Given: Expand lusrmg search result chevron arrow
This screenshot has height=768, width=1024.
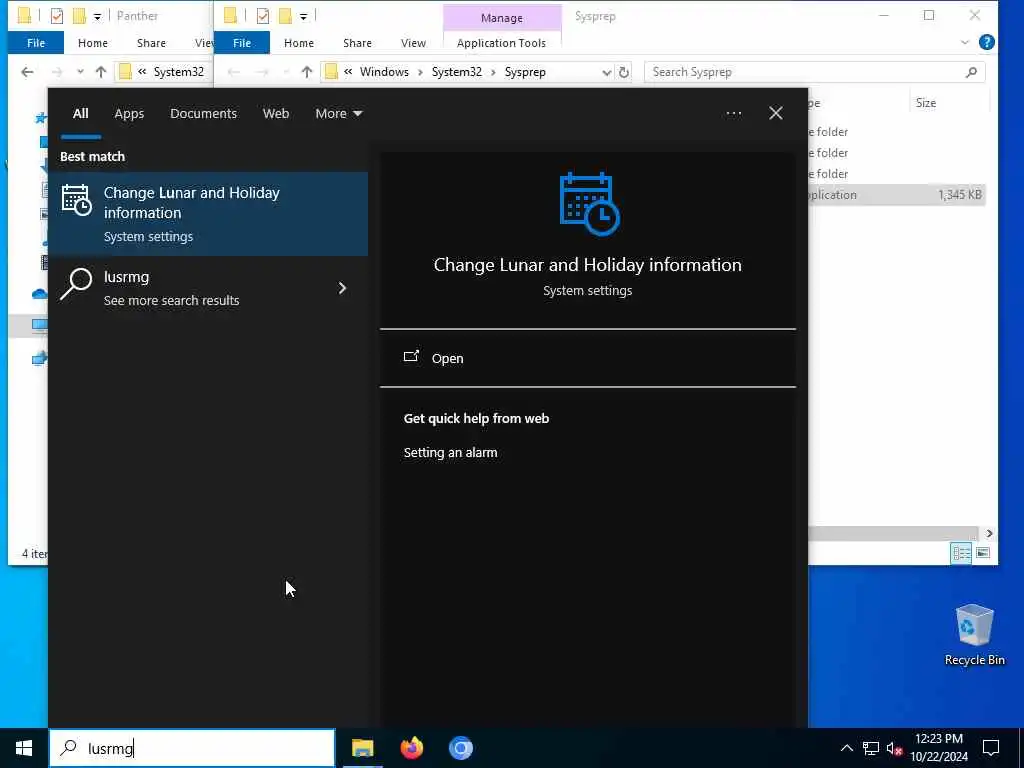Looking at the screenshot, I should click(342, 288).
